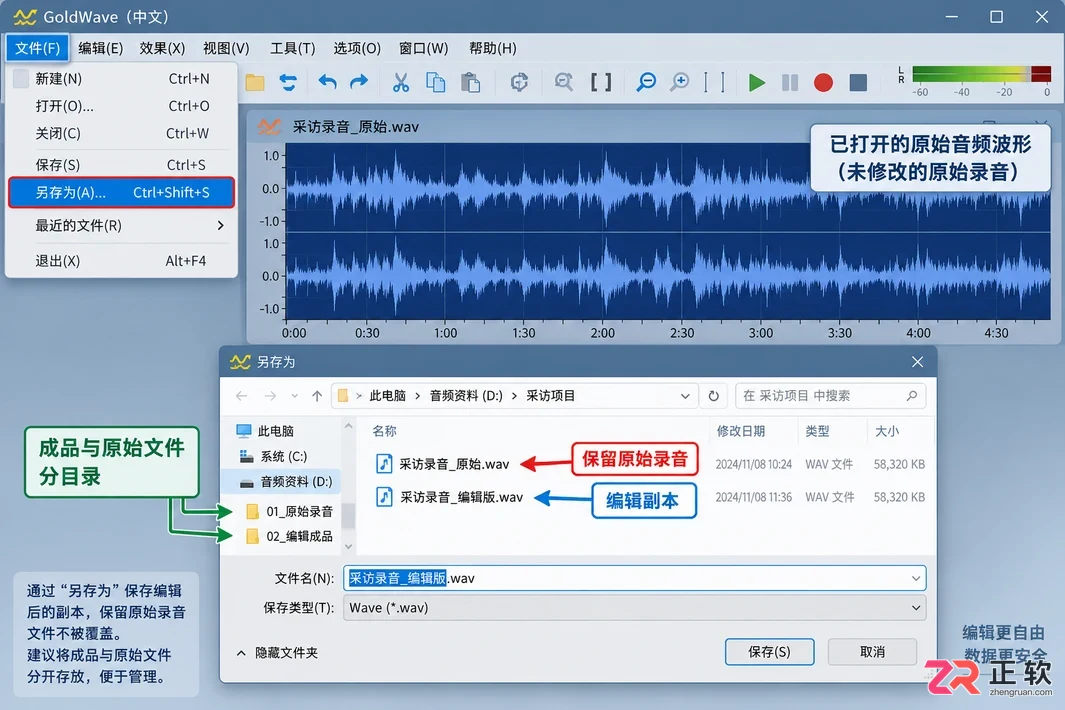This screenshot has height=710, width=1065.
Task: Collapse folders via 隐藏文件夹
Action: [x=277, y=653]
